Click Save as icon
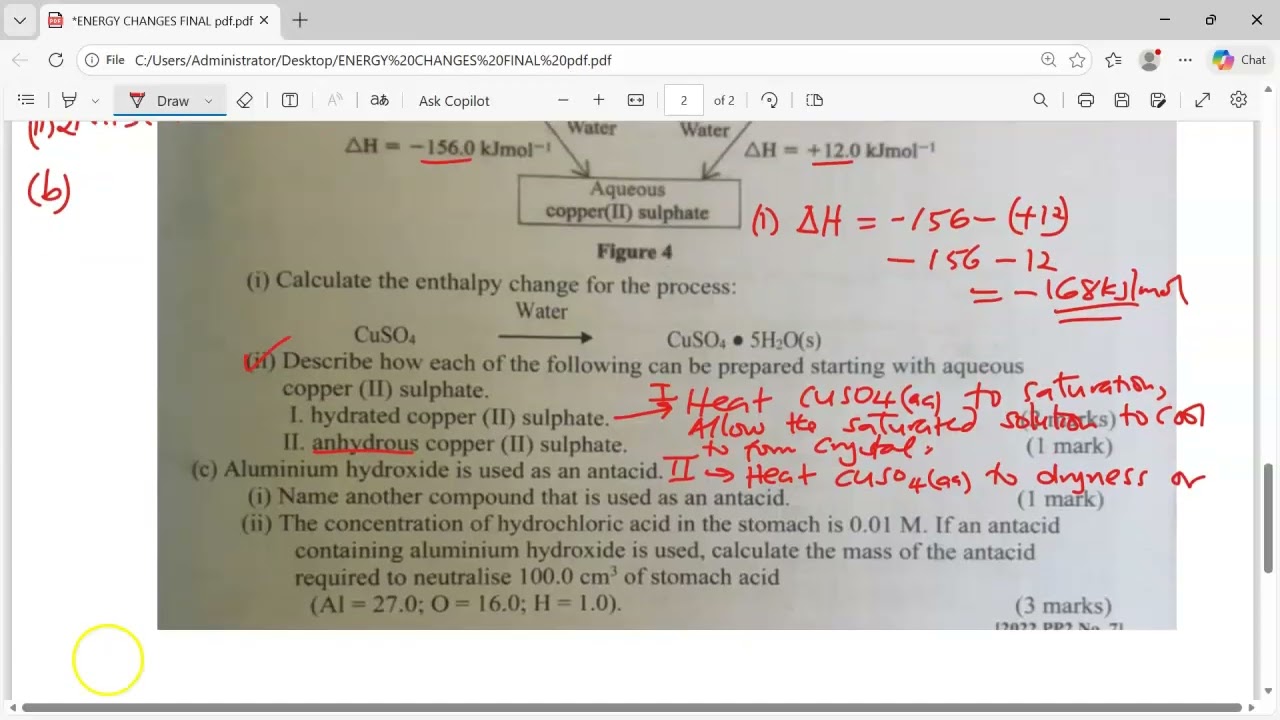The height and width of the screenshot is (720, 1280). [1158, 100]
